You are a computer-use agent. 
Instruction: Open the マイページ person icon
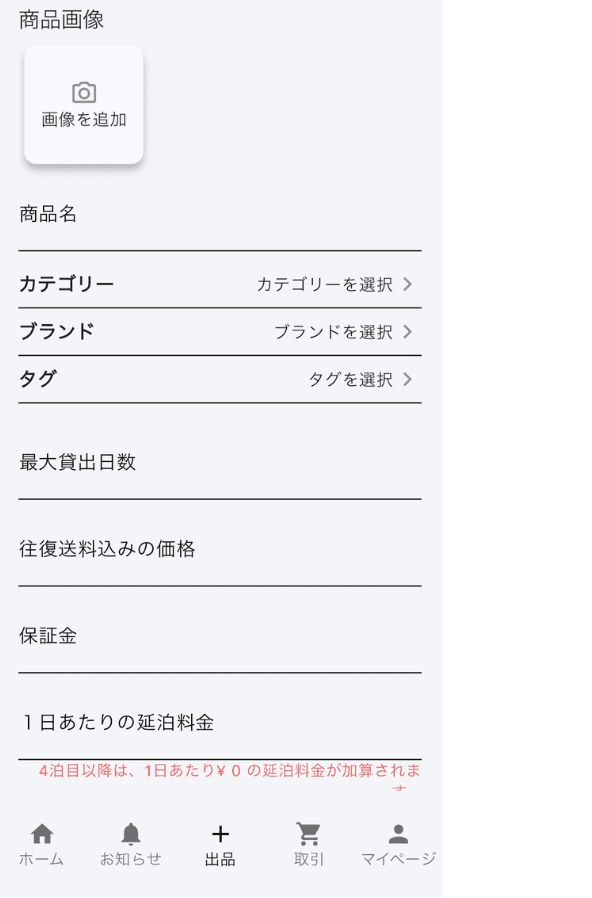click(x=398, y=834)
